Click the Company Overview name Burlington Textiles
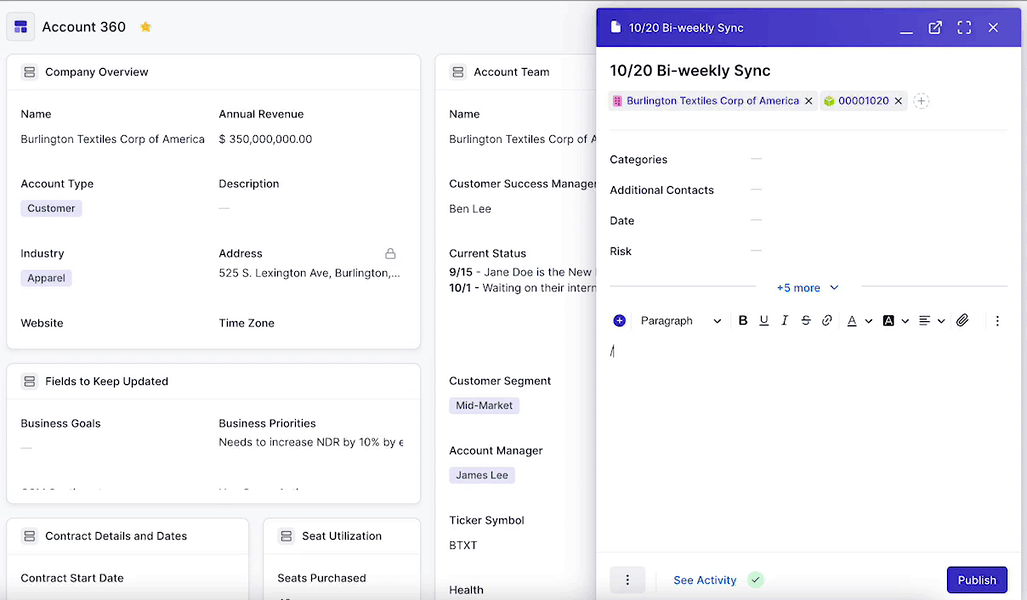1027x600 pixels. [x=112, y=139]
